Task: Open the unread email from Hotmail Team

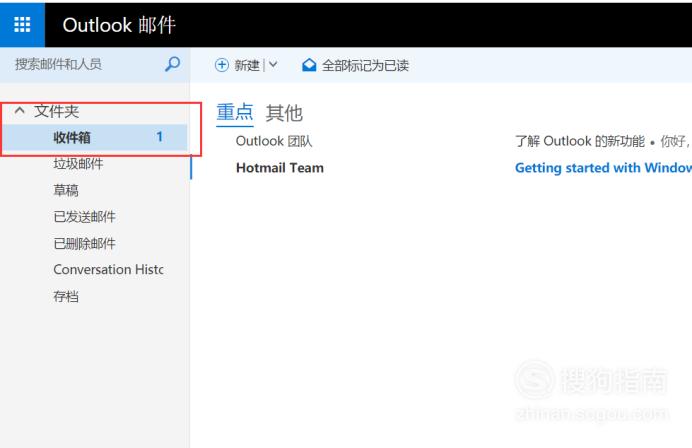Action: click(280, 168)
